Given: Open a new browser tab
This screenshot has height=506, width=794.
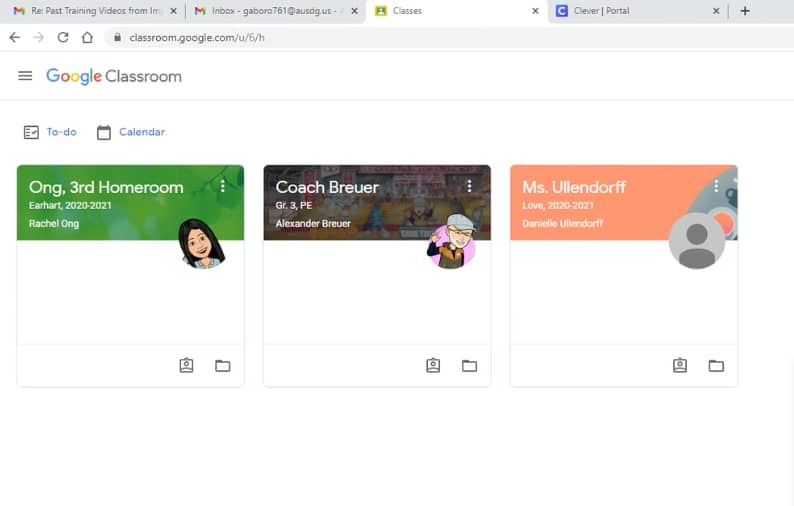Looking at the screenshot, I should coord(745,11).
